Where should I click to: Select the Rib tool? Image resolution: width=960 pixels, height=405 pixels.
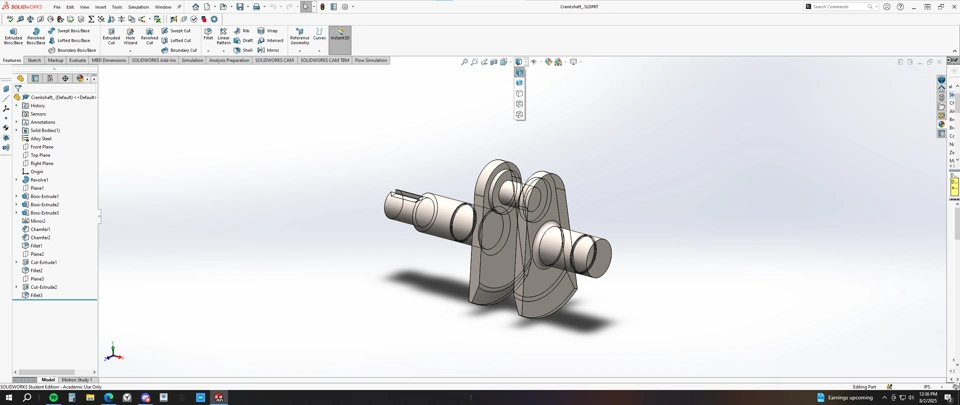(x=241, y=31)
